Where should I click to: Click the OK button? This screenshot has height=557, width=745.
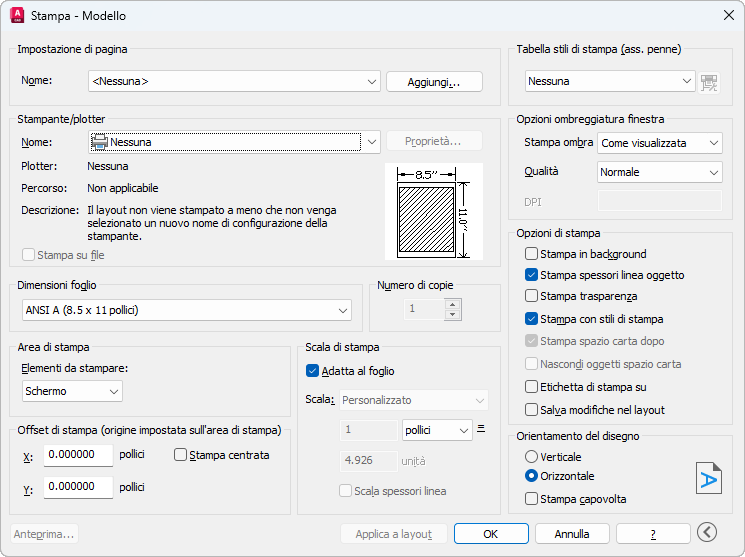491,534
